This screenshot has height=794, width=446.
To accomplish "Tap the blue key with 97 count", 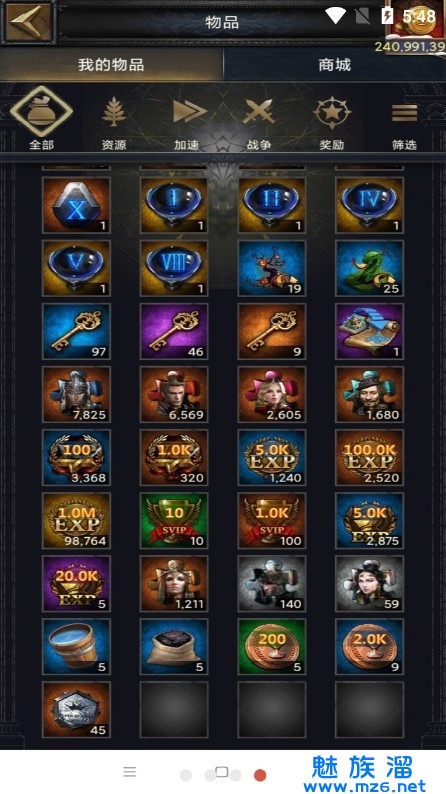I will click(x=76, y=331).
